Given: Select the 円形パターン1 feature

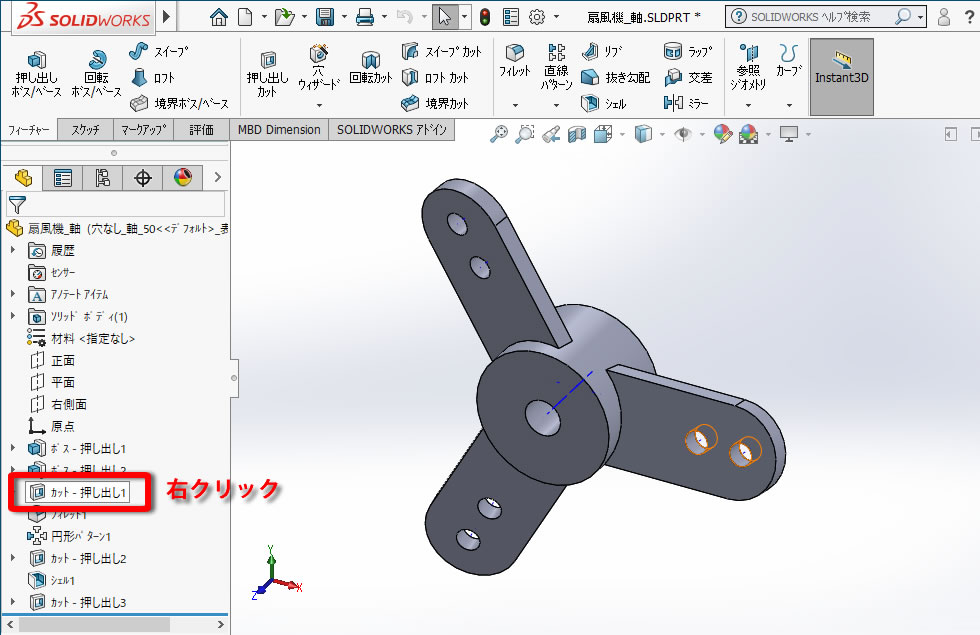Looking at the screenshot, I should tap(69, 536).
